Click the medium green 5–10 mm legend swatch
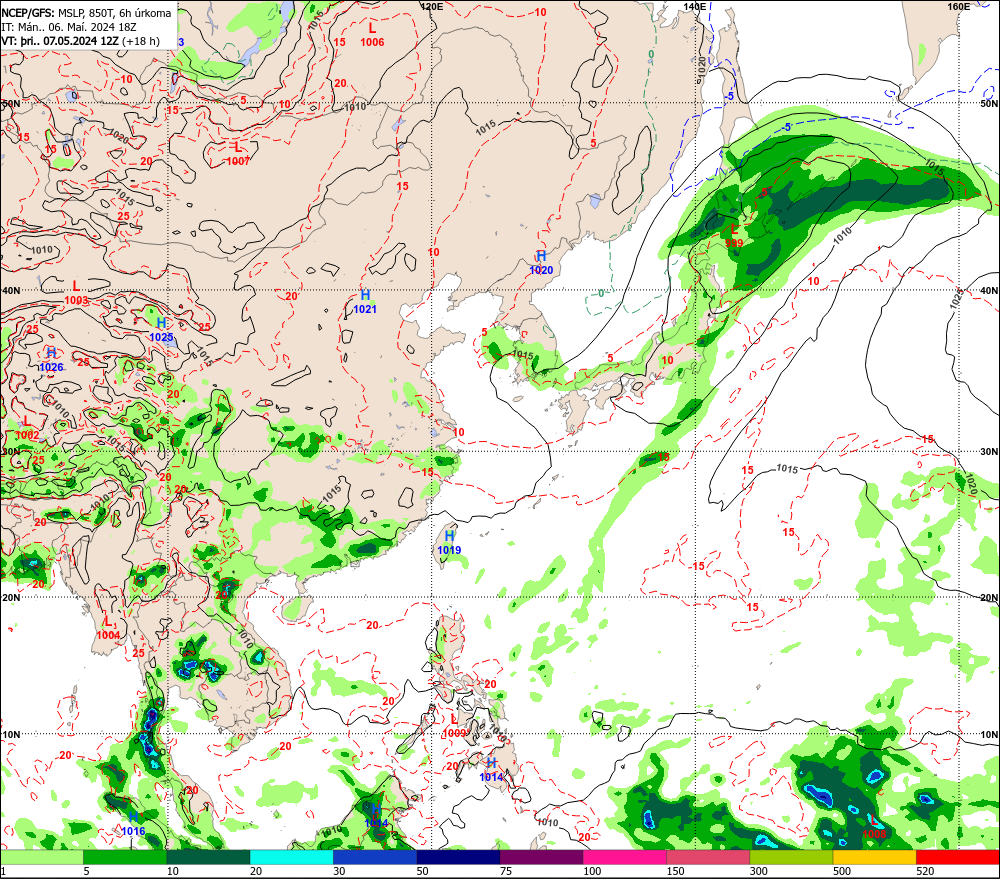Viewport: 1000px width, 879px height. pos(125,857)
